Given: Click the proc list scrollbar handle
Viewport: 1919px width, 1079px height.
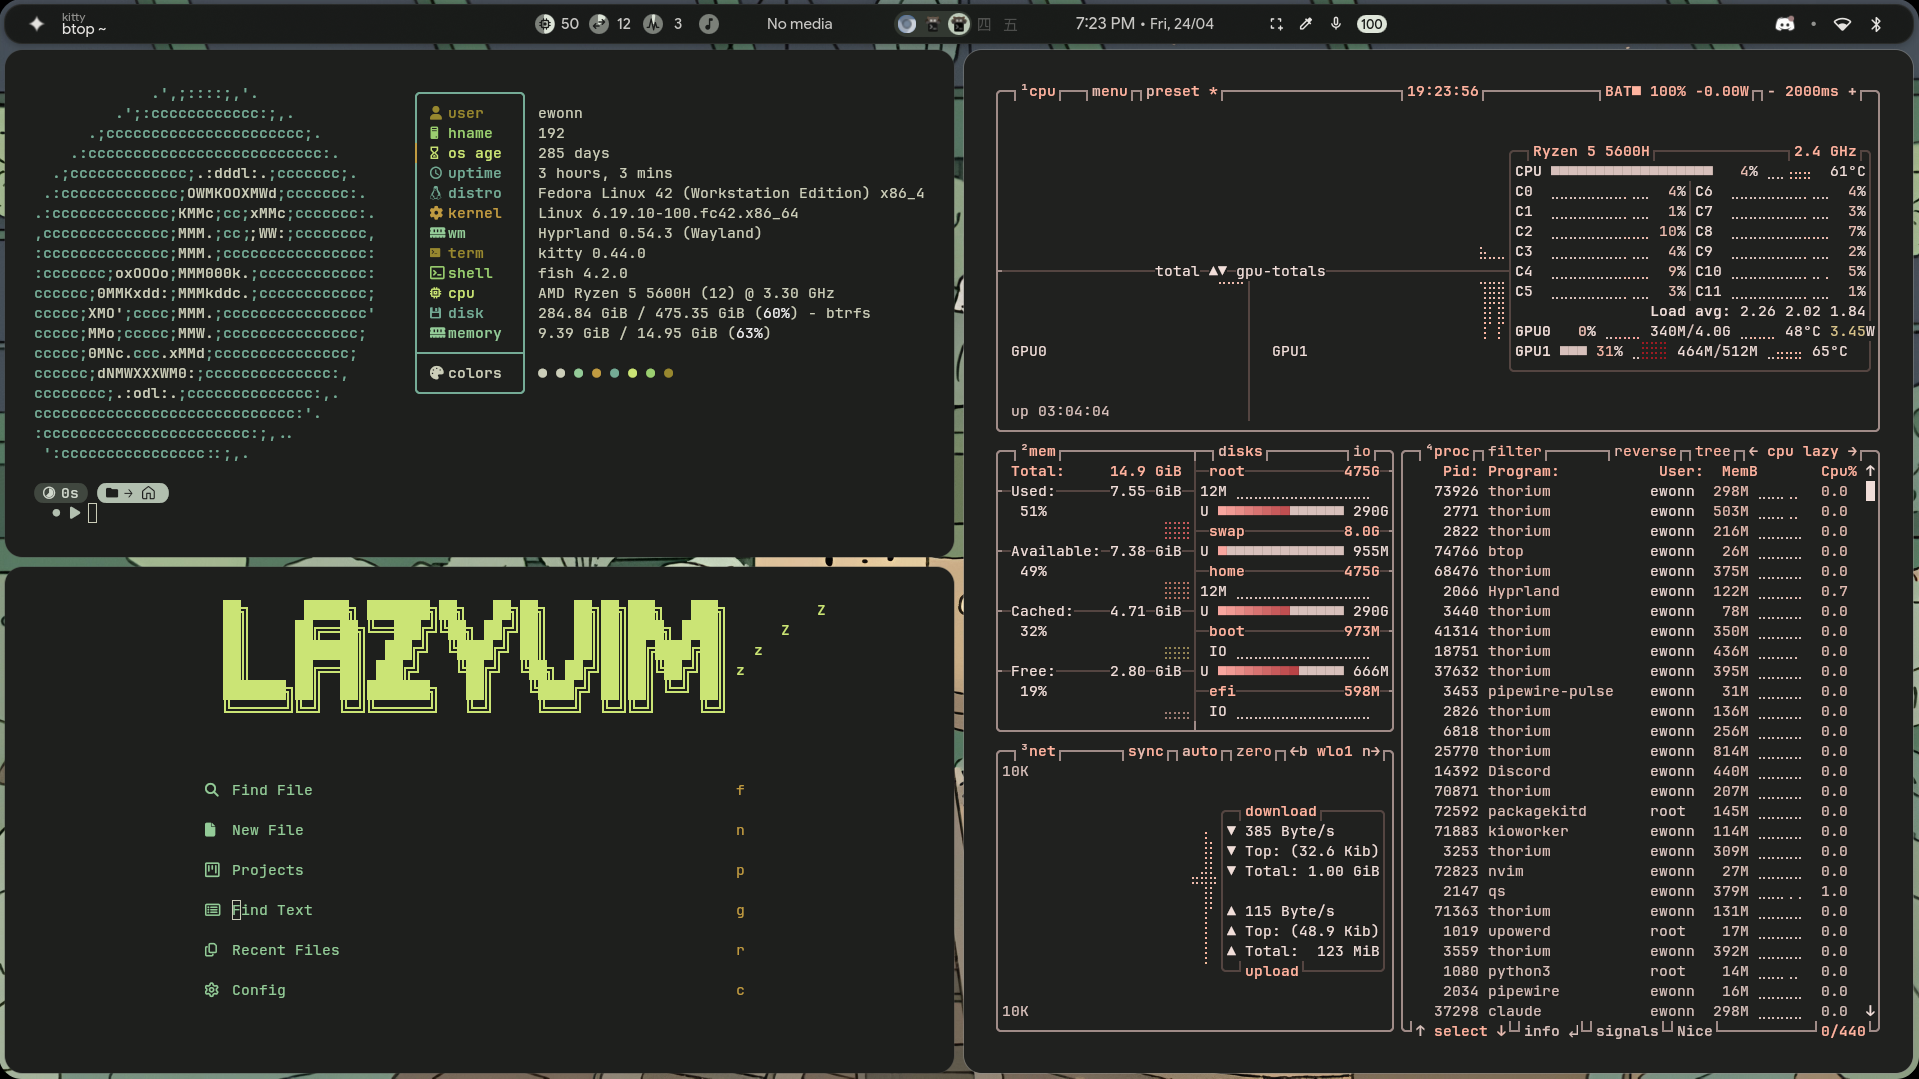Looking at the screenshot, I should coord(1870,491).
